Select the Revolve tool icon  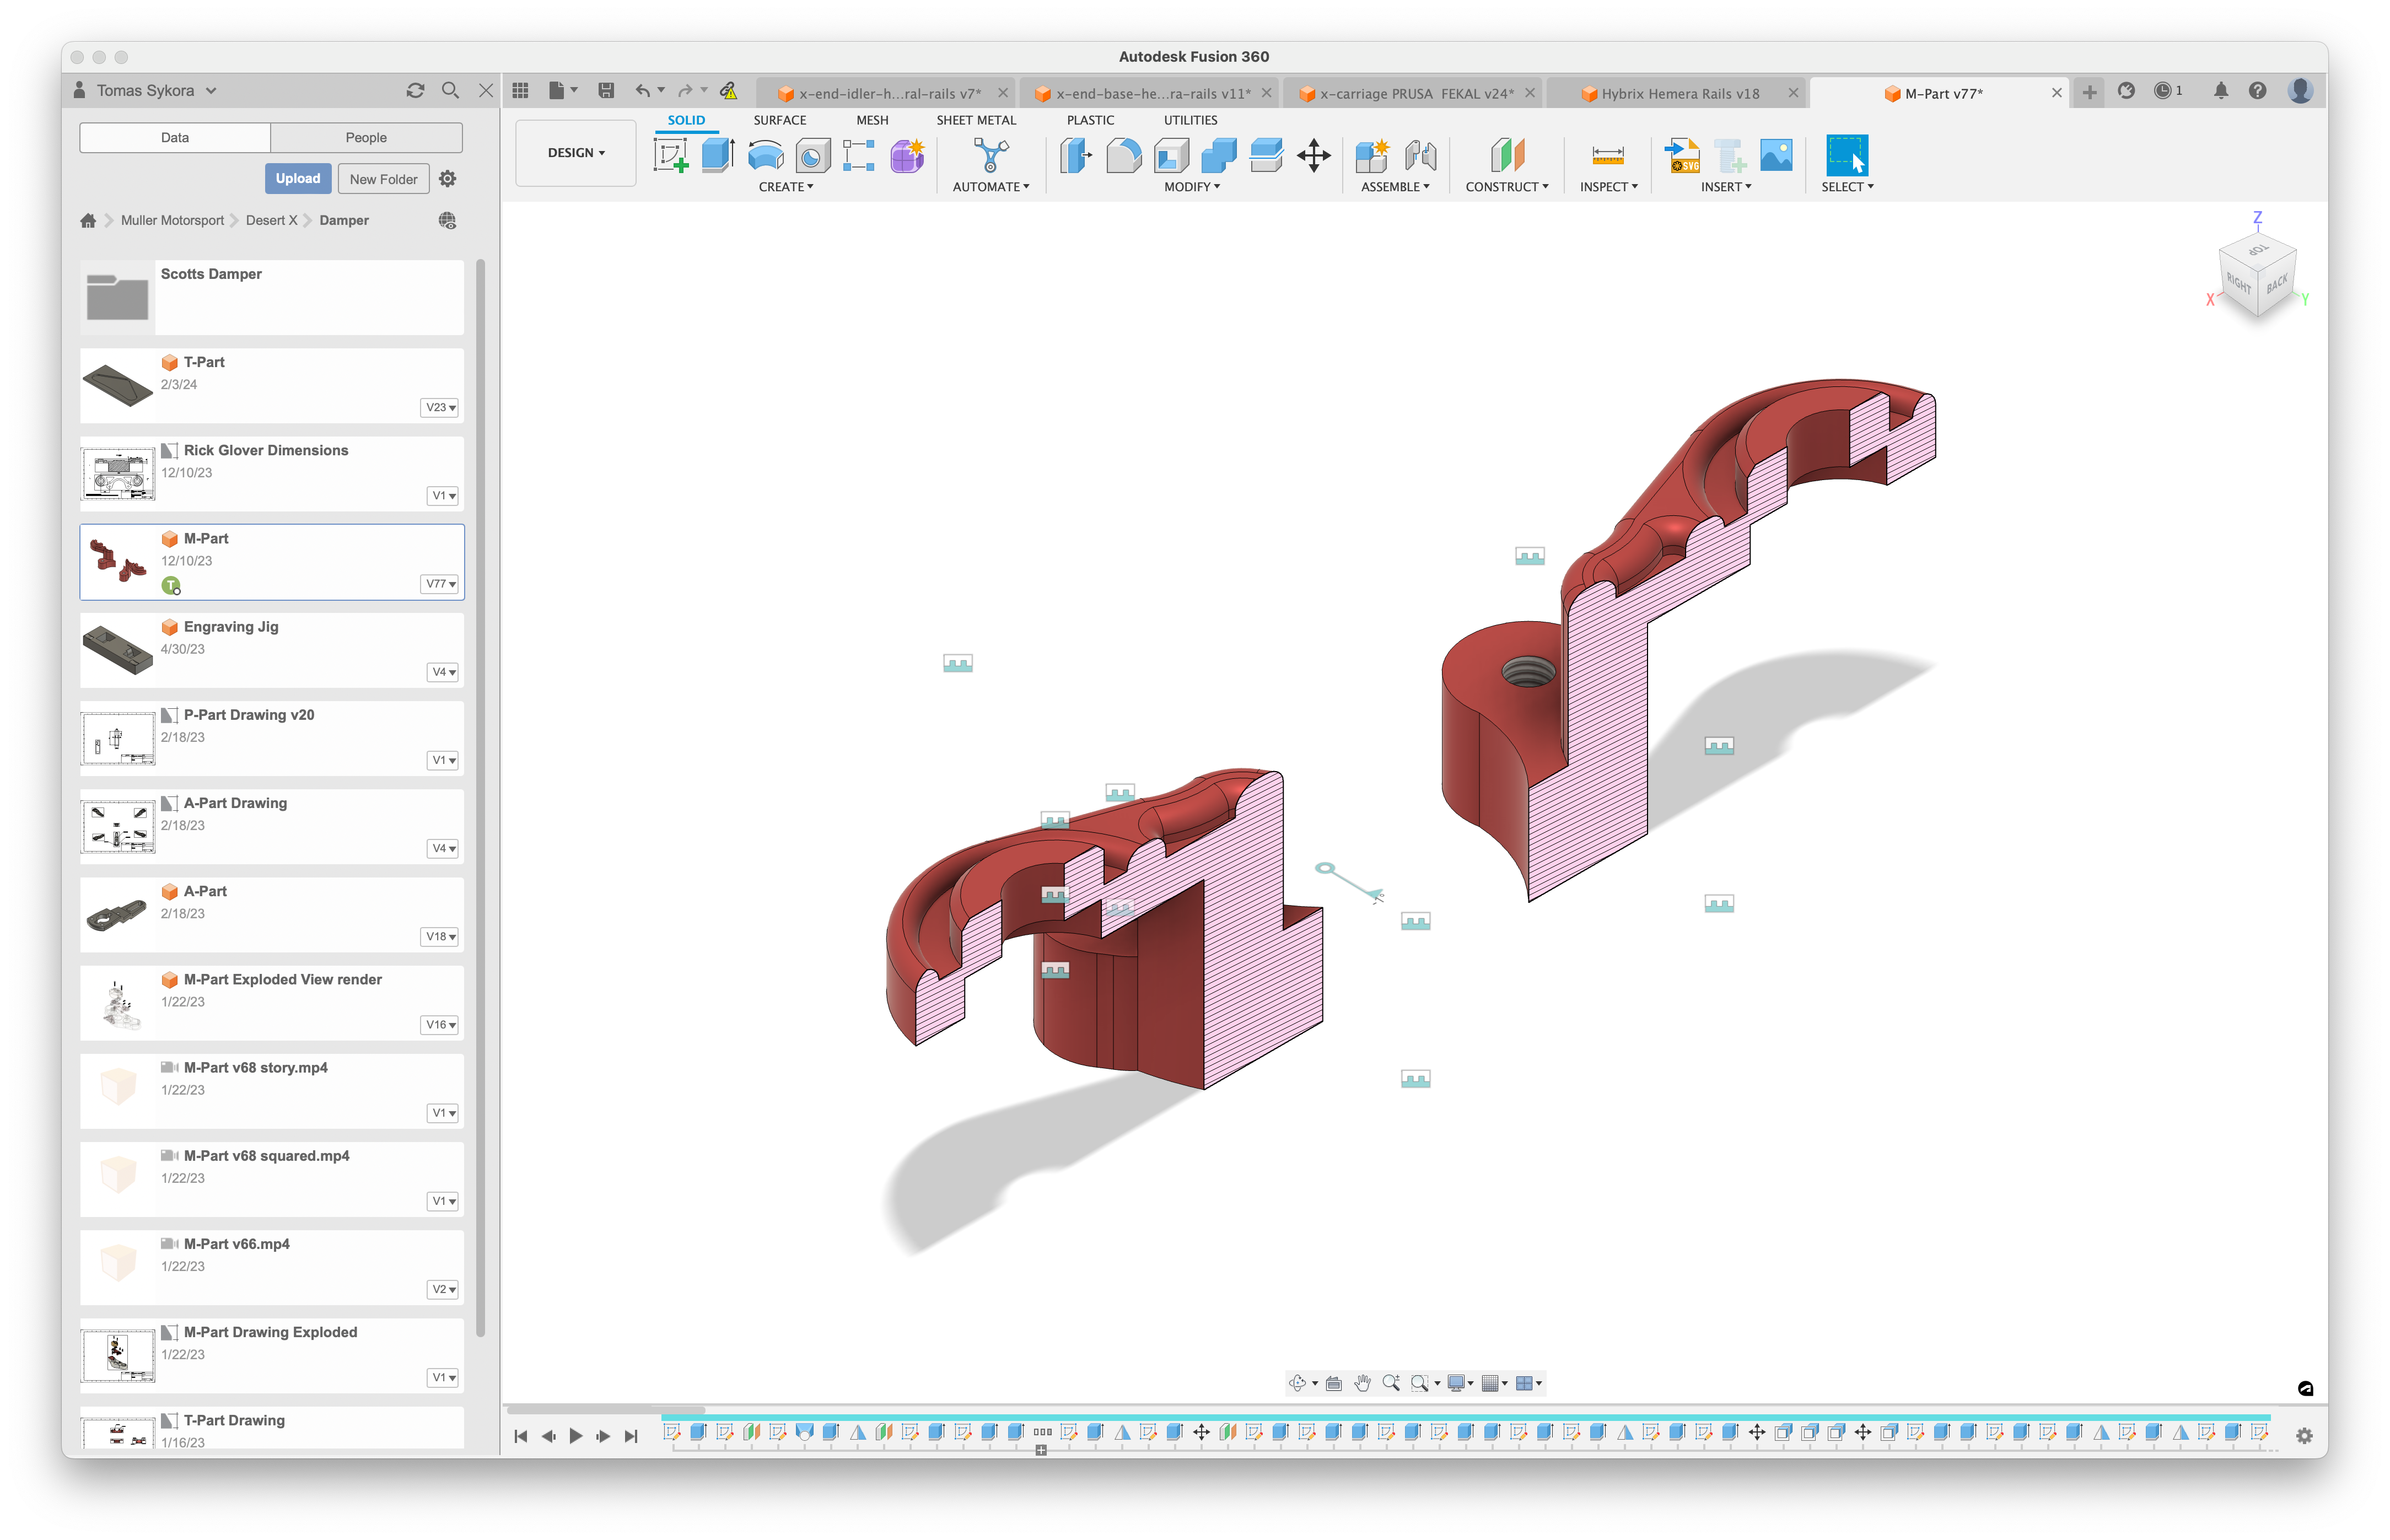click(765, 156)
